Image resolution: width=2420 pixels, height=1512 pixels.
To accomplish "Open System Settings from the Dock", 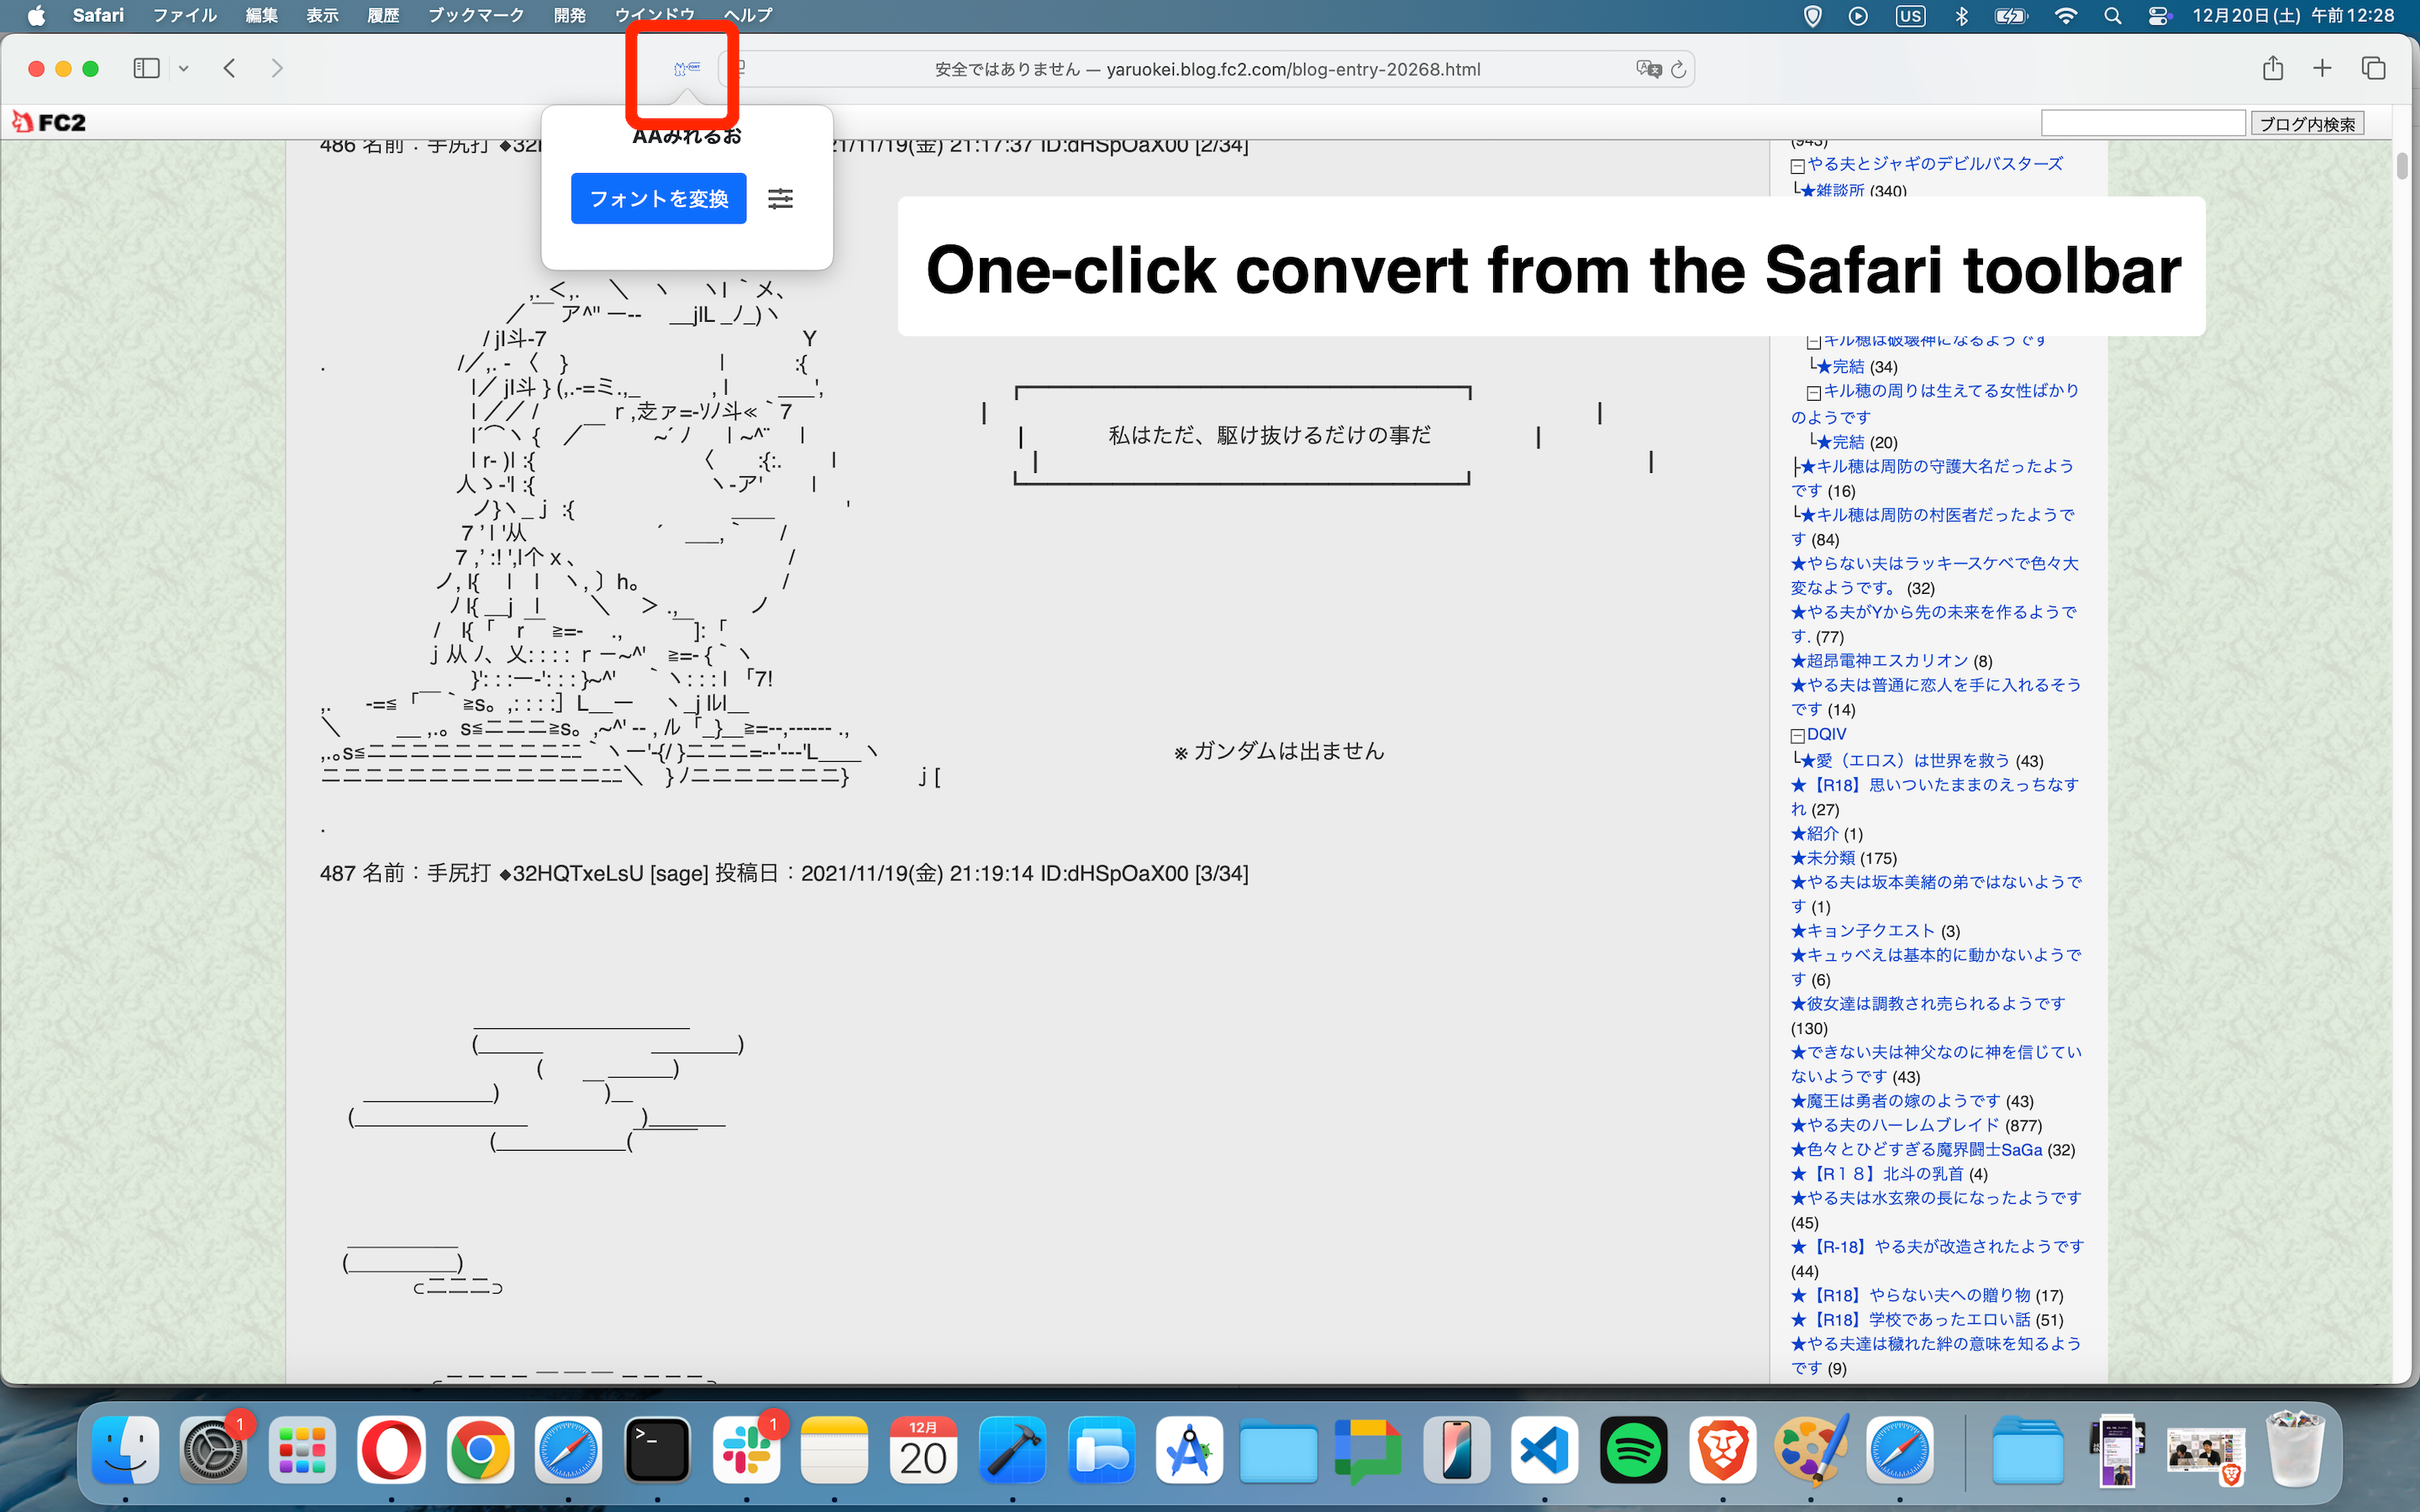I will coord(213,1449).
